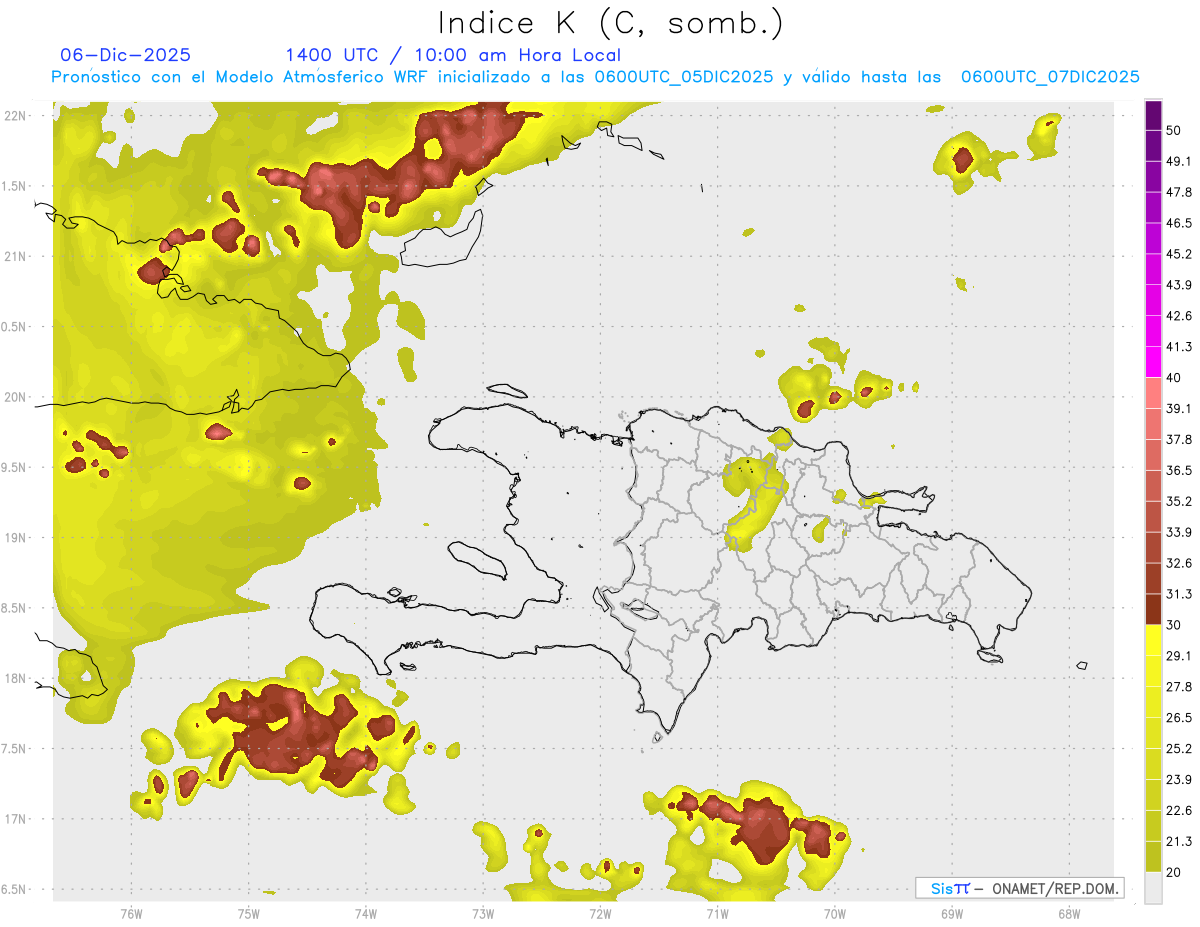Click the latitude label "21N"
The width and height of the screenshot is (1200, 927).
15,256
